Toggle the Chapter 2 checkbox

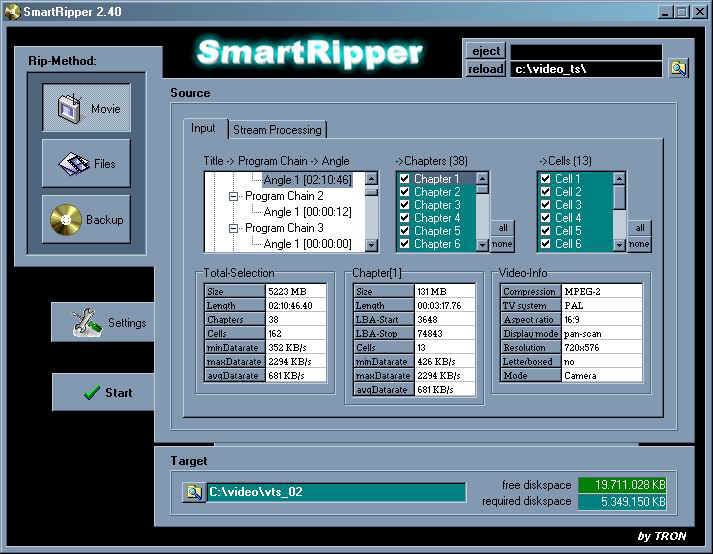(x=404, y=192)
